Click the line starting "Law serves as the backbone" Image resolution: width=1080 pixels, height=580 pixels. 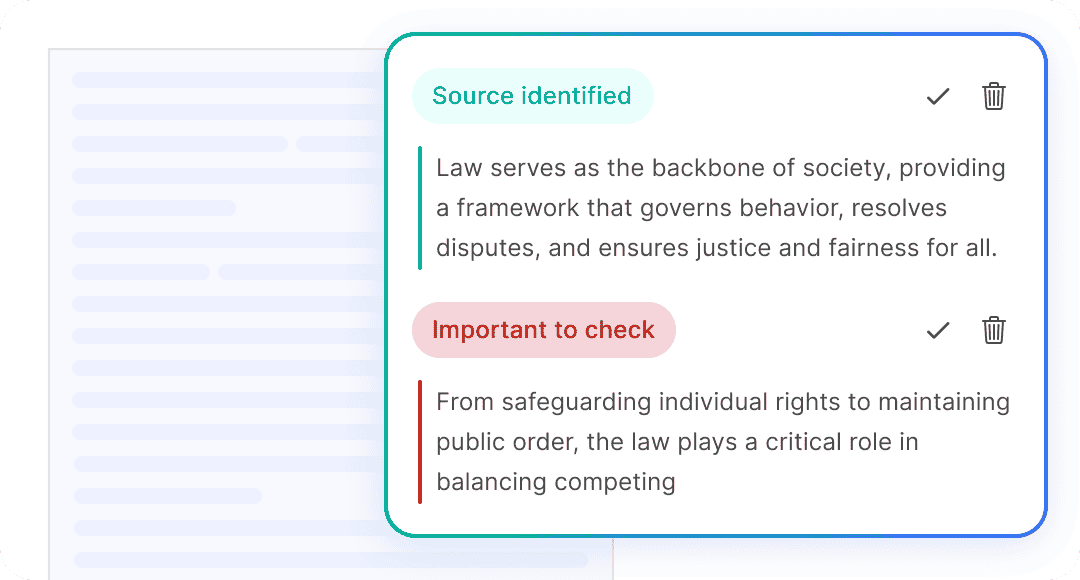click(720, 168)
